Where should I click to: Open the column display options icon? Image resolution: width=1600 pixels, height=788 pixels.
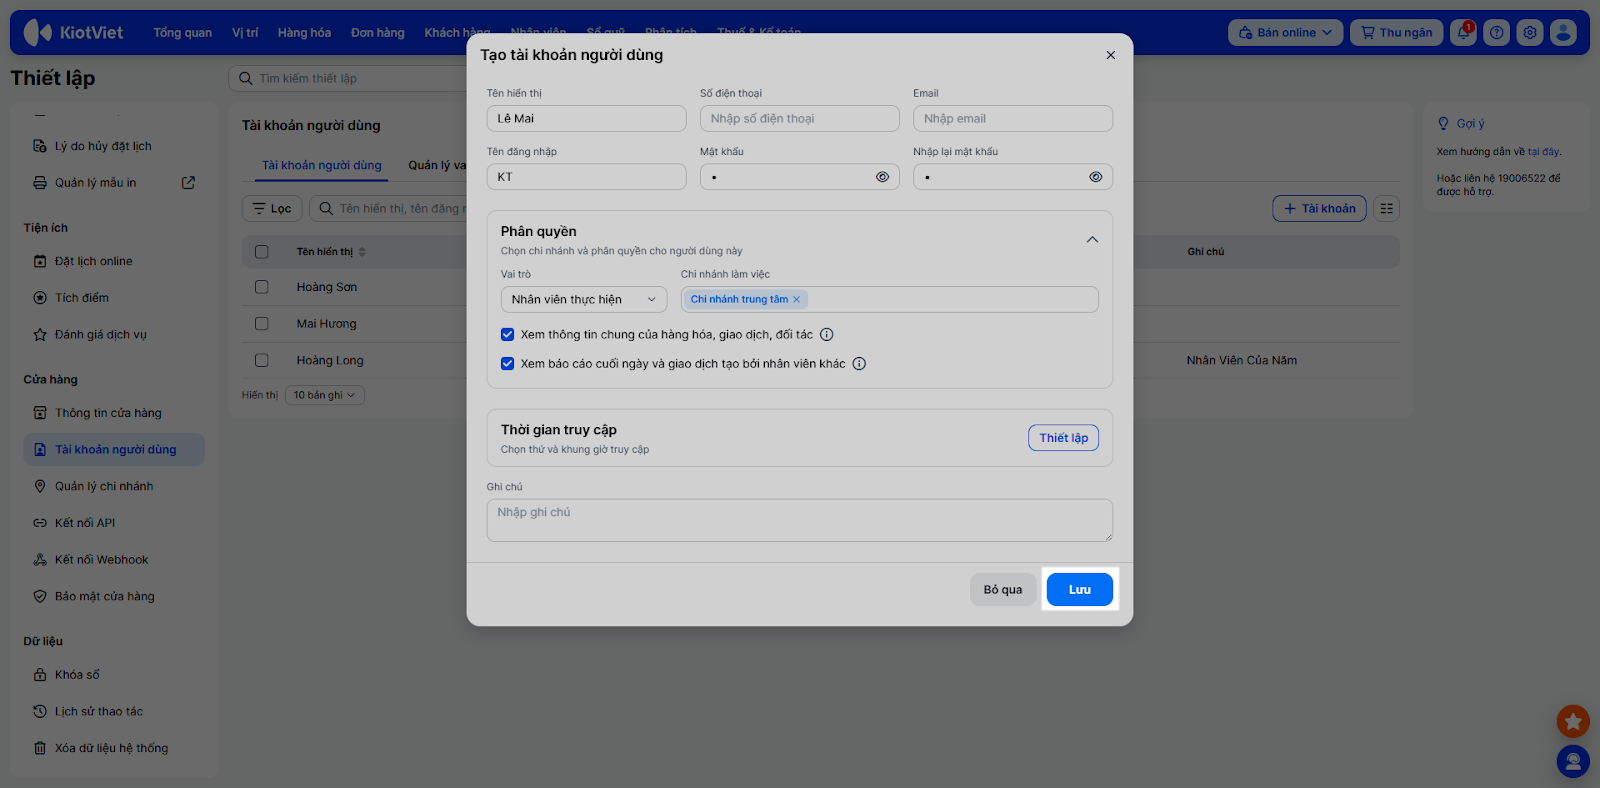tap(1386, 209)
